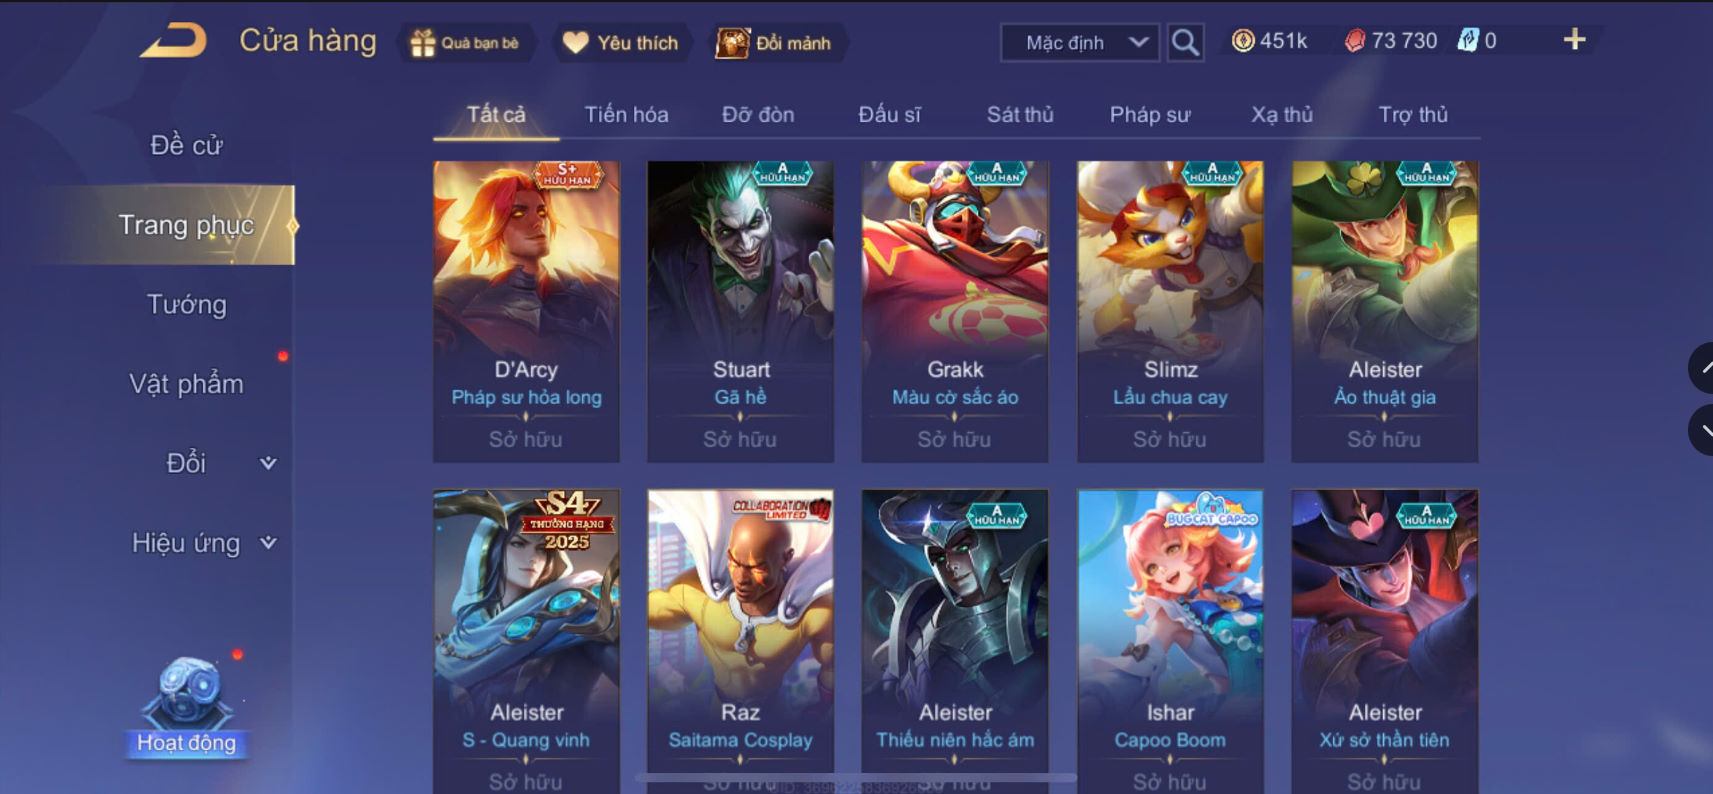Tap the gold coin balance icon

click(x=1243, y=40)
